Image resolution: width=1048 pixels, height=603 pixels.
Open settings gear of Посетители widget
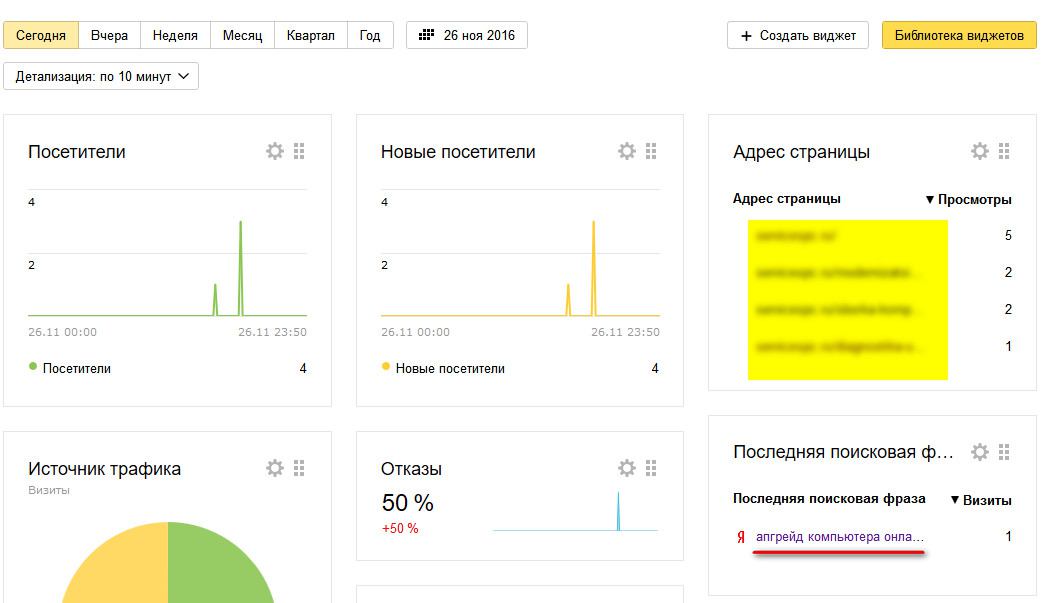pyautogui.click(x=275, y=151)
